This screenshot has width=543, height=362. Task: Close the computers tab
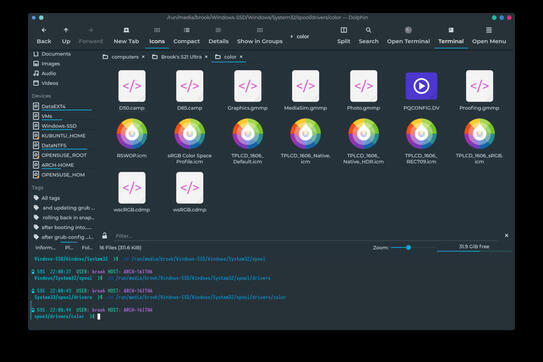pos(143,57)
